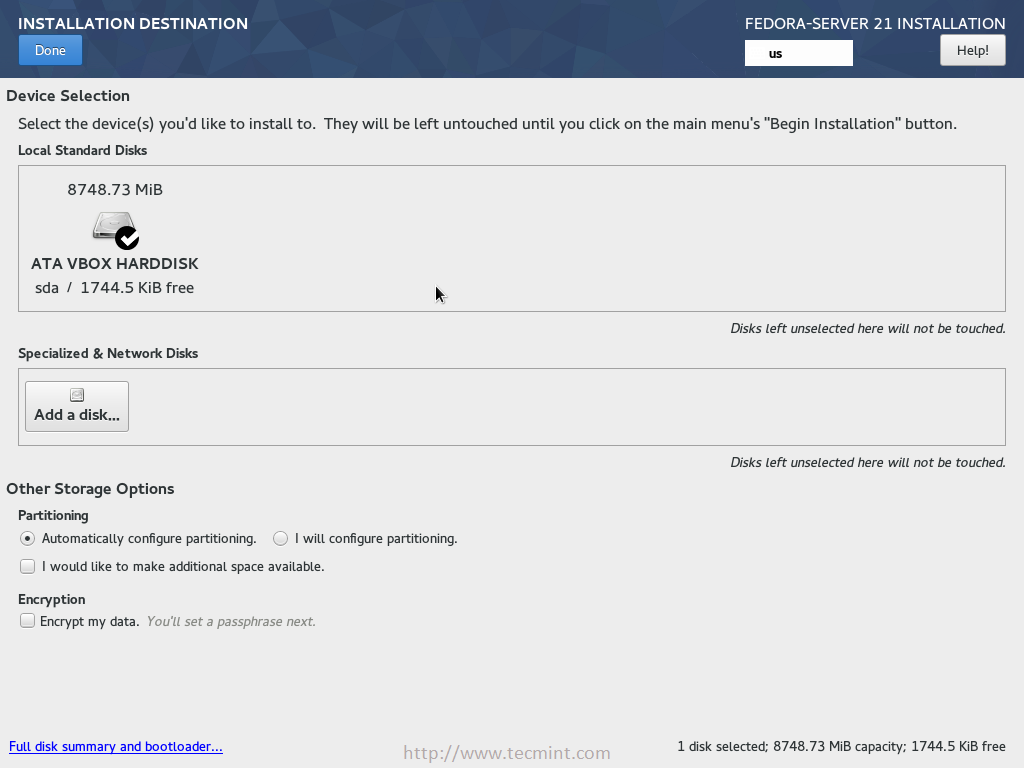Open the Help! button
Image resolution: width=1024 pixels, height=768 pixels.
972,50
